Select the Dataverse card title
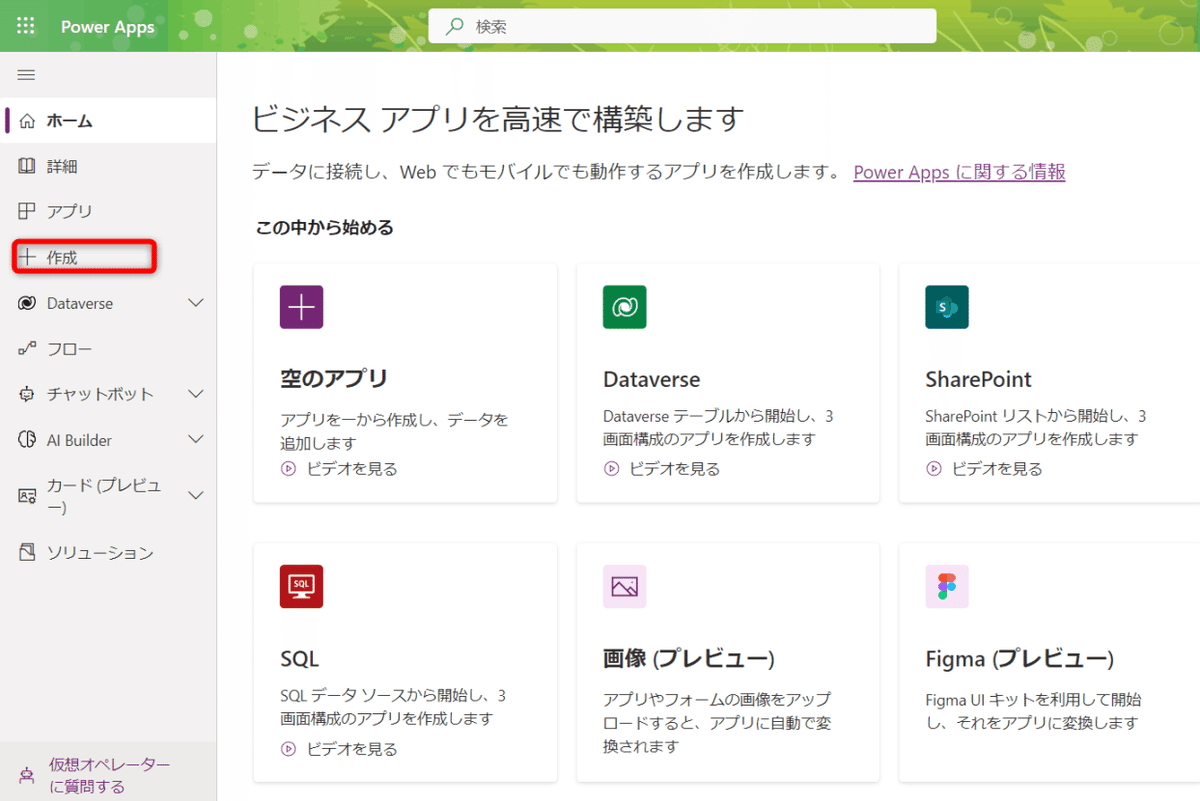The image size is (1200, 801). (652, 380)
